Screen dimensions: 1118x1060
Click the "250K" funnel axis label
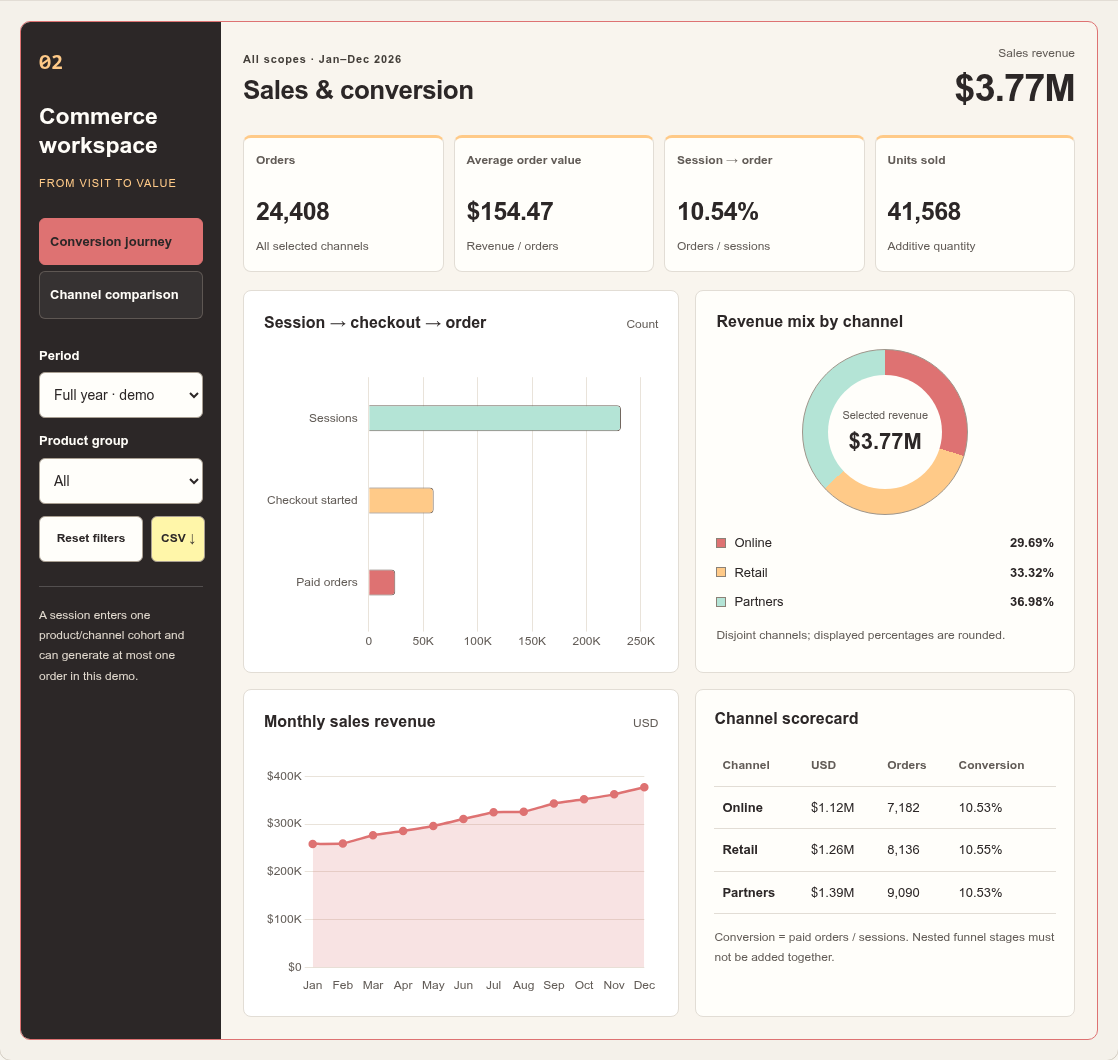tap(640, 641)
